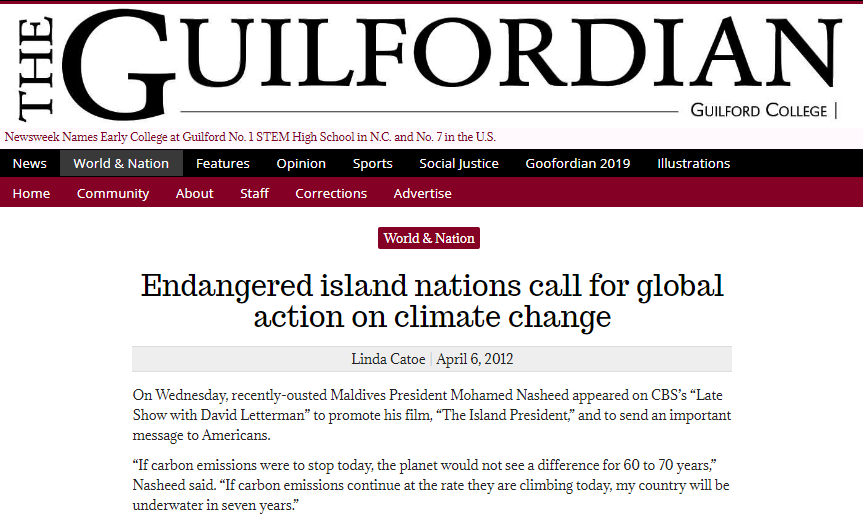Open the Staff page
The width and height of the screenshot is (863, 522).
254,193
